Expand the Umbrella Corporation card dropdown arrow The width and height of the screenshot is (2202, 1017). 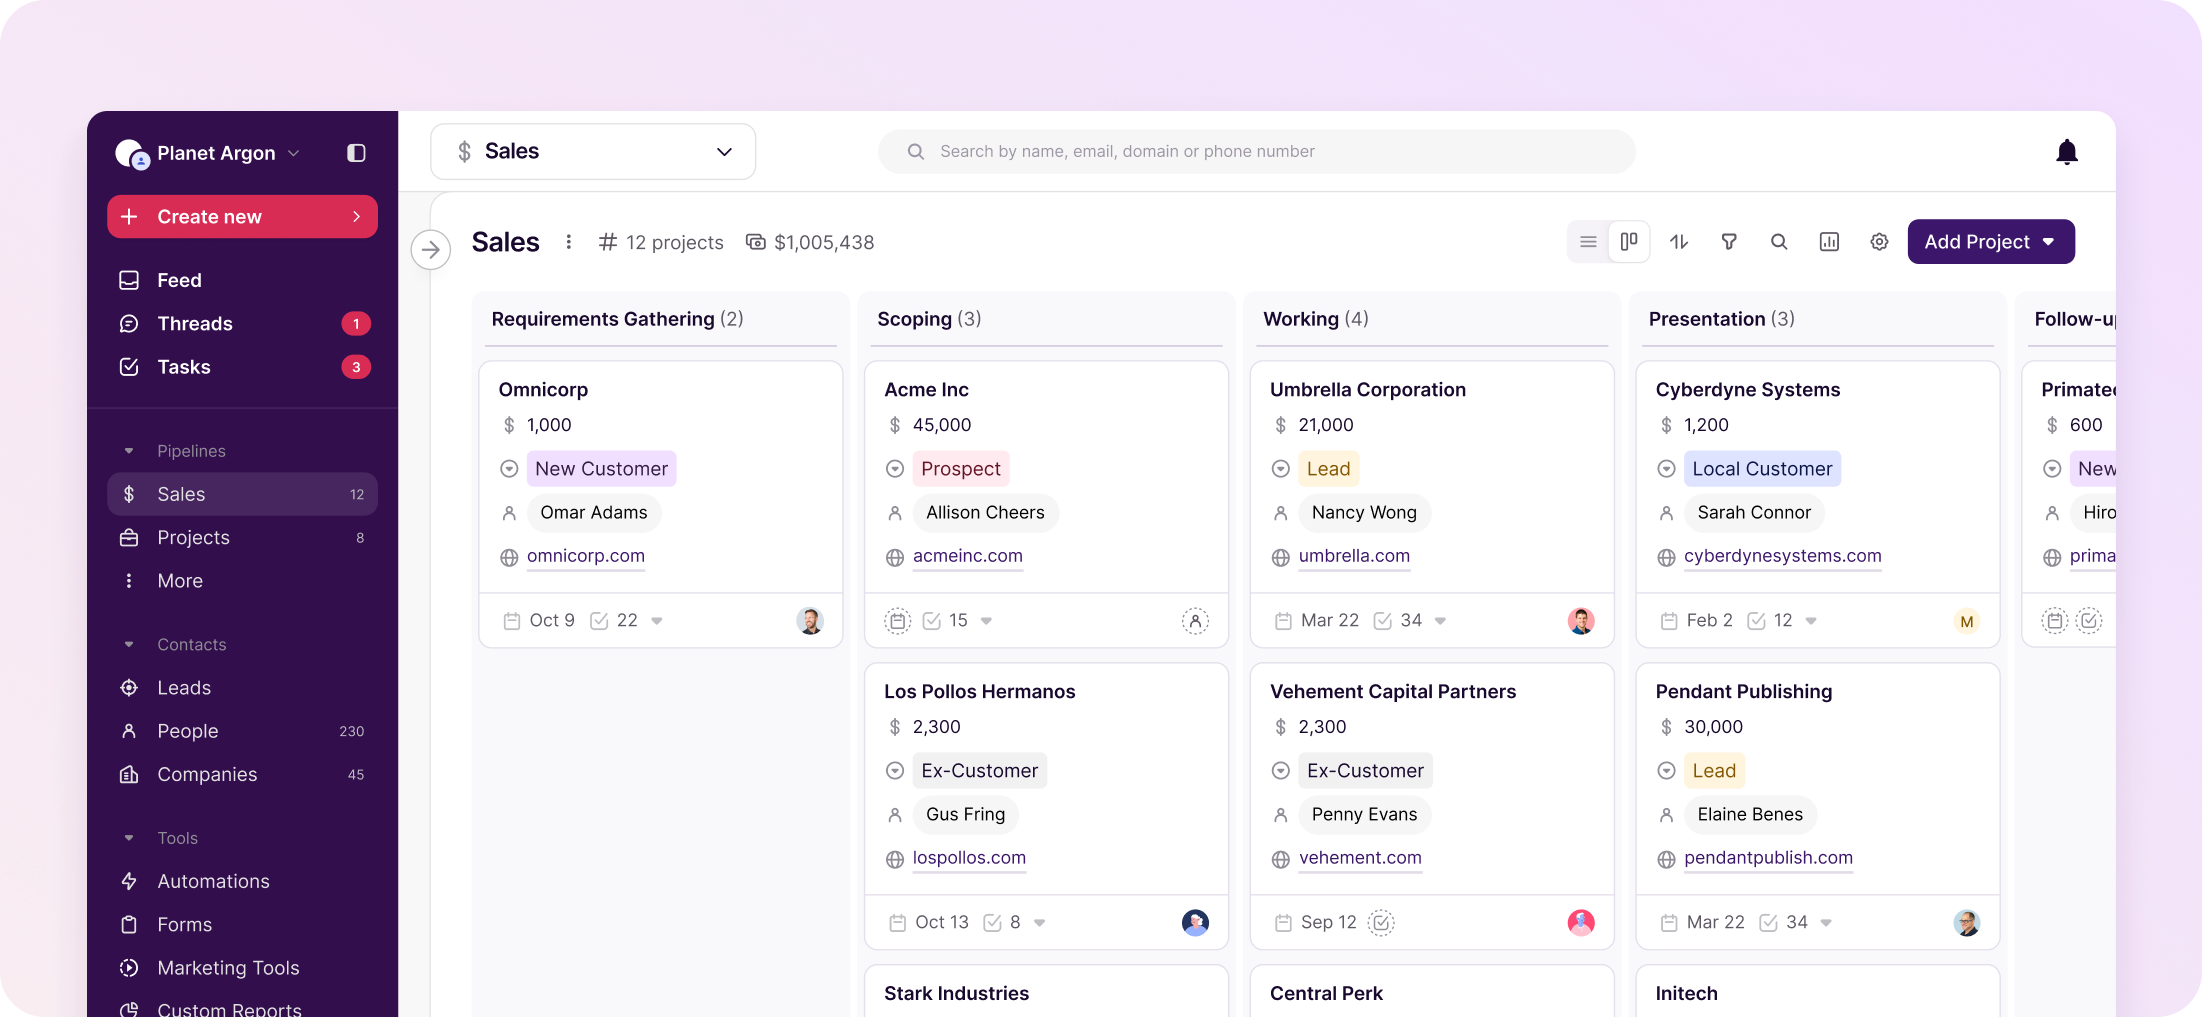(1440, 621)
